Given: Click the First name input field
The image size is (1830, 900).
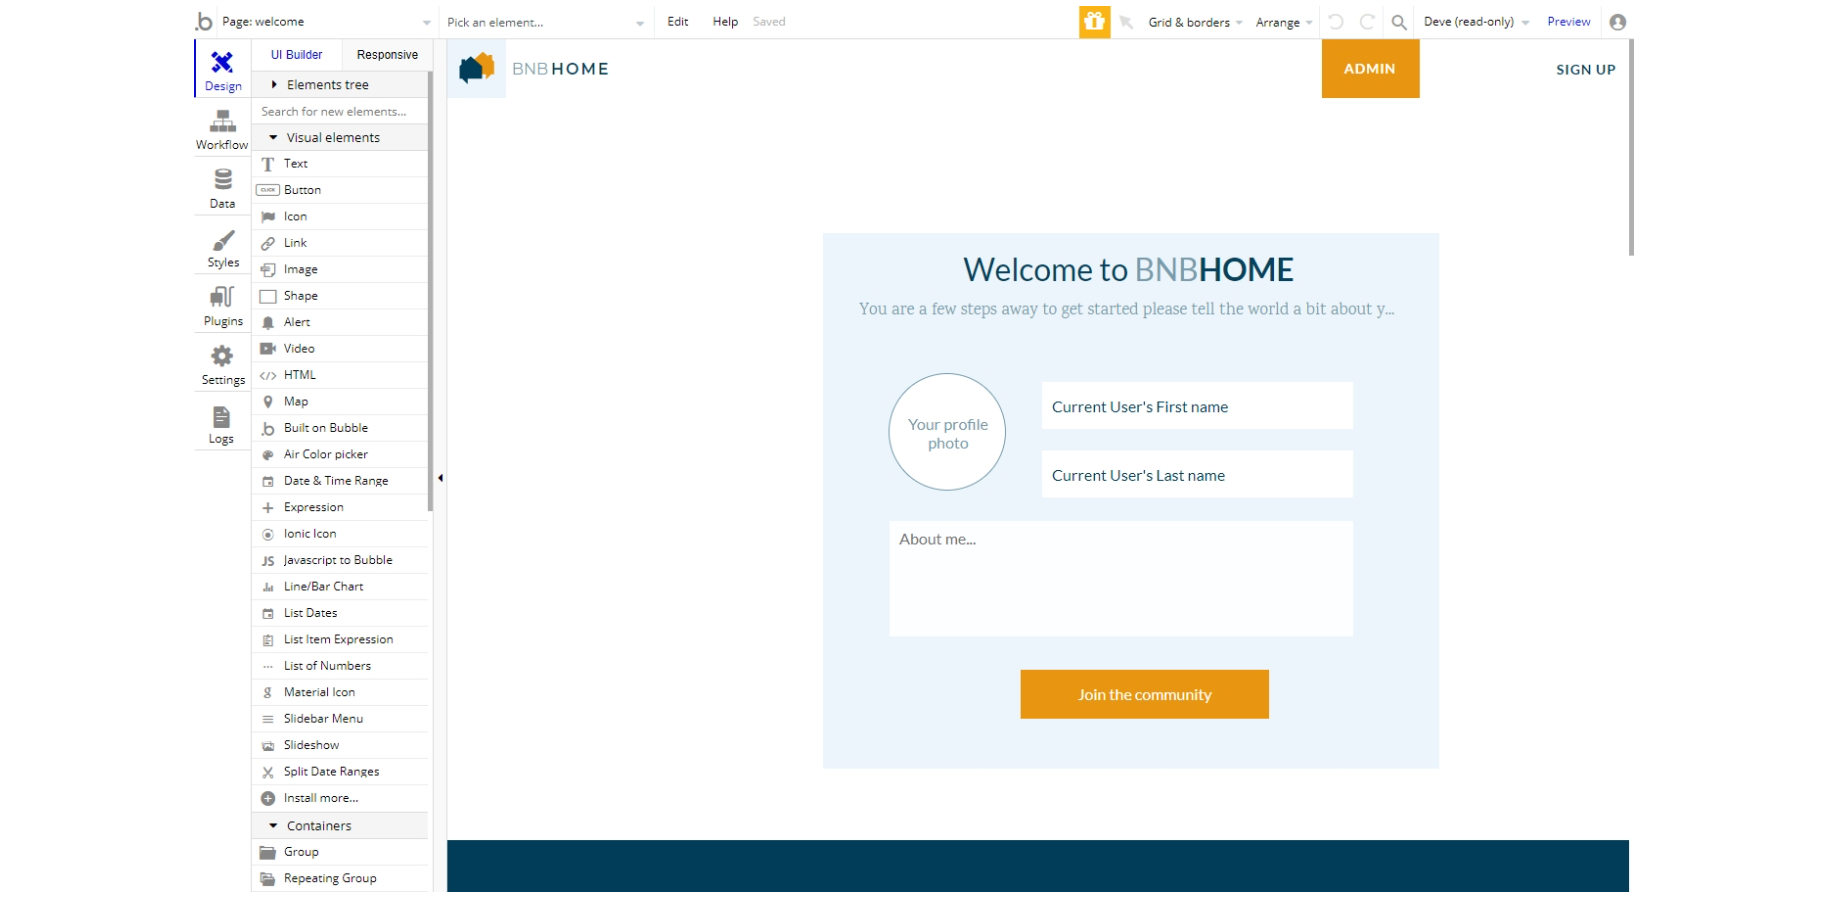Looking at the screenshot, I should click(1197, 406).
